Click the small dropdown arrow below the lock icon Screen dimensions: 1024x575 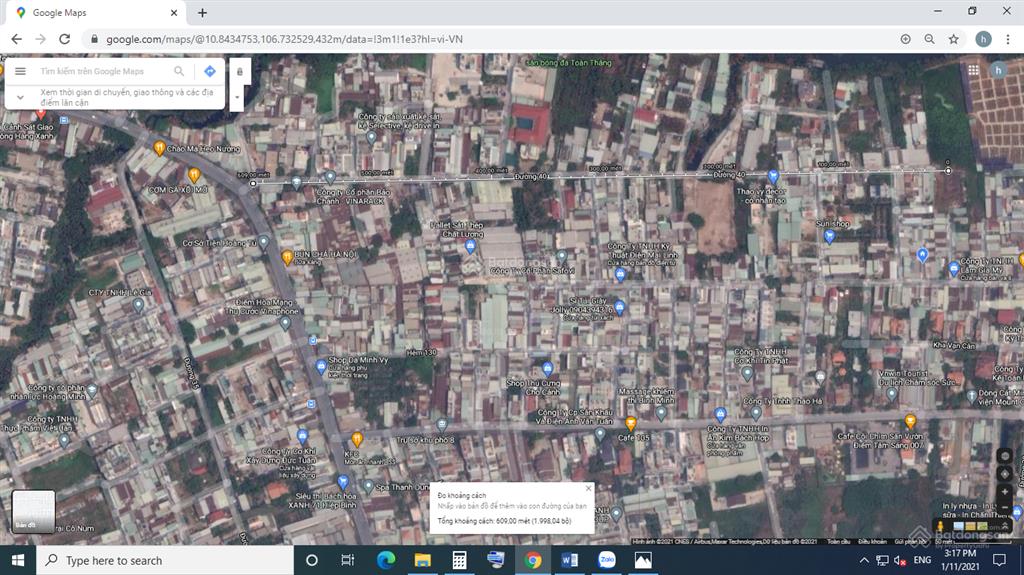pyautogui.click(x=238, y=99)
